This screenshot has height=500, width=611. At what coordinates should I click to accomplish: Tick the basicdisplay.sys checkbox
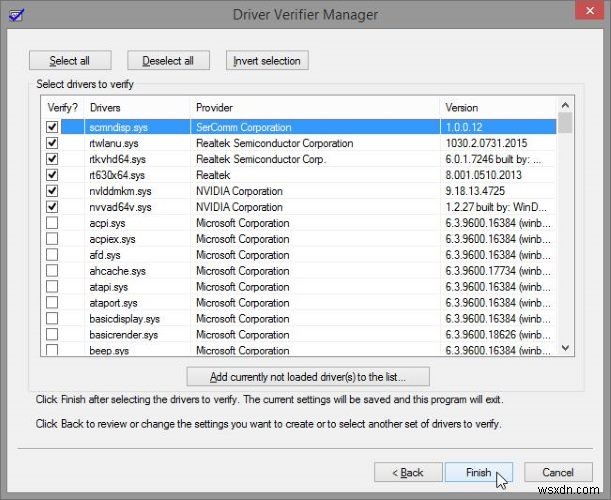[x=52, y=319]
